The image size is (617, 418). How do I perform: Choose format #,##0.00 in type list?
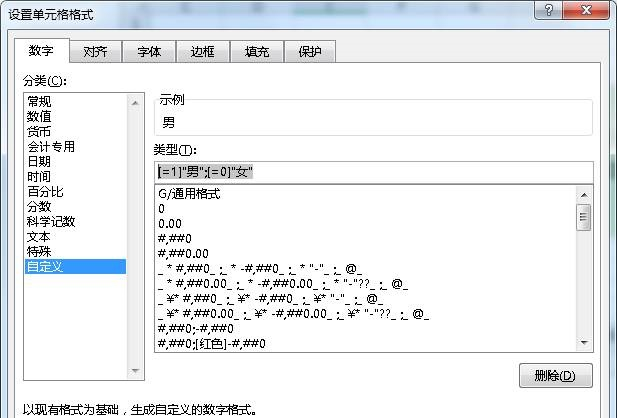point(365,253)
